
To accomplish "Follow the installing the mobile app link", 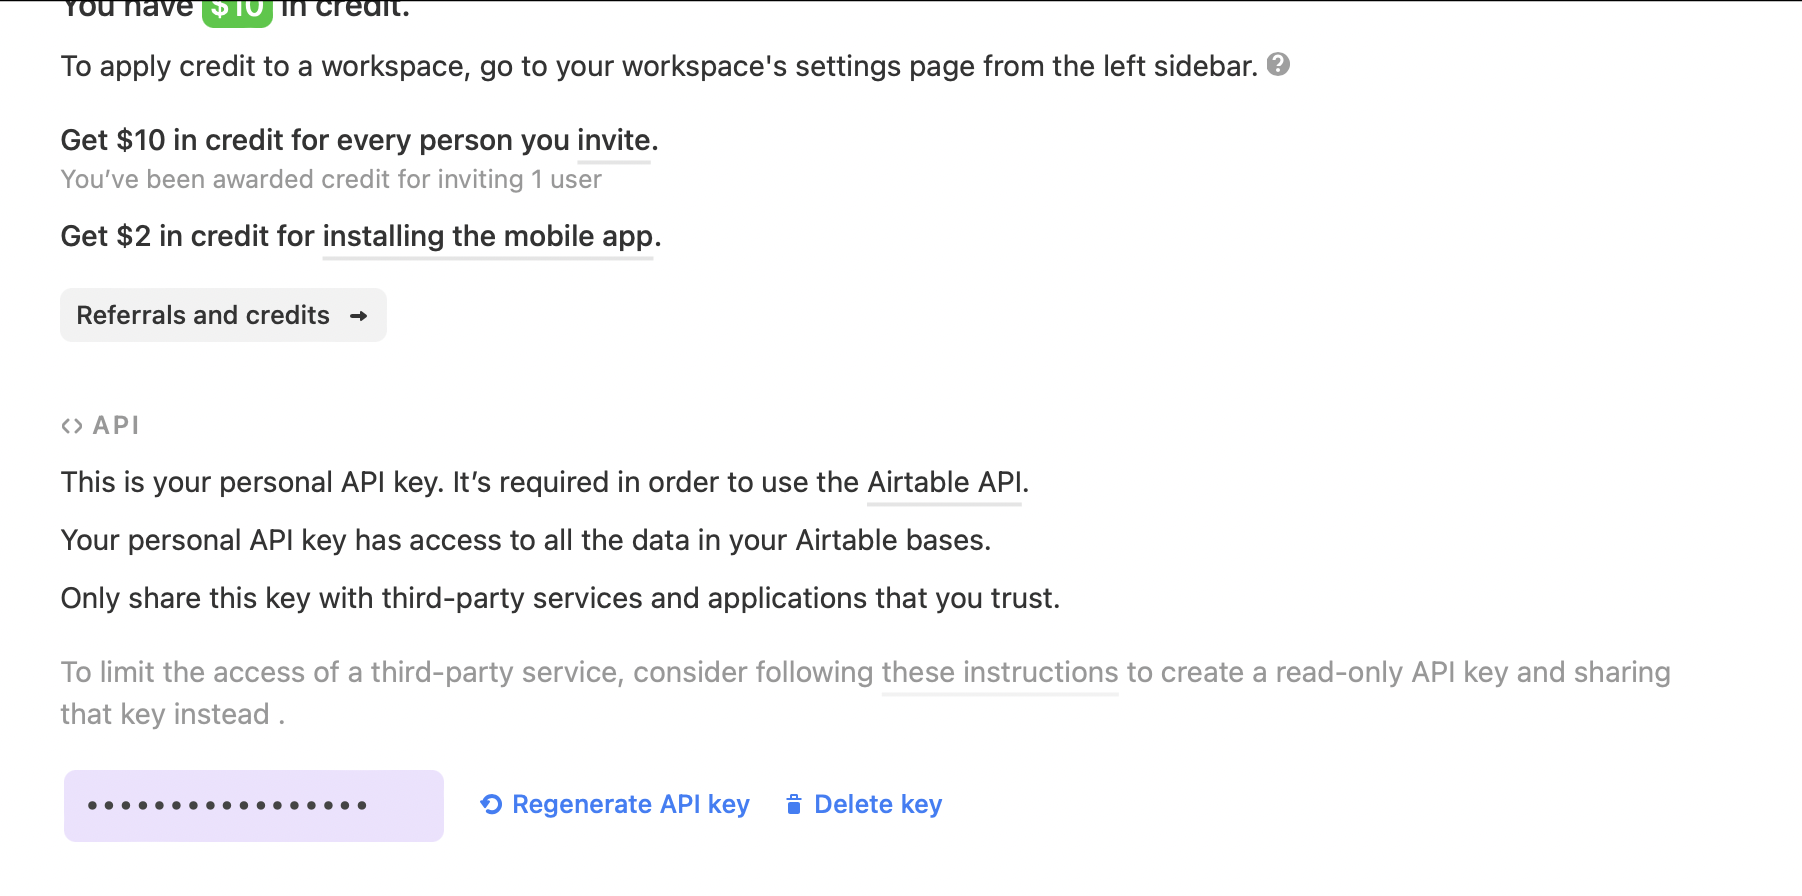I will [487, 237].
